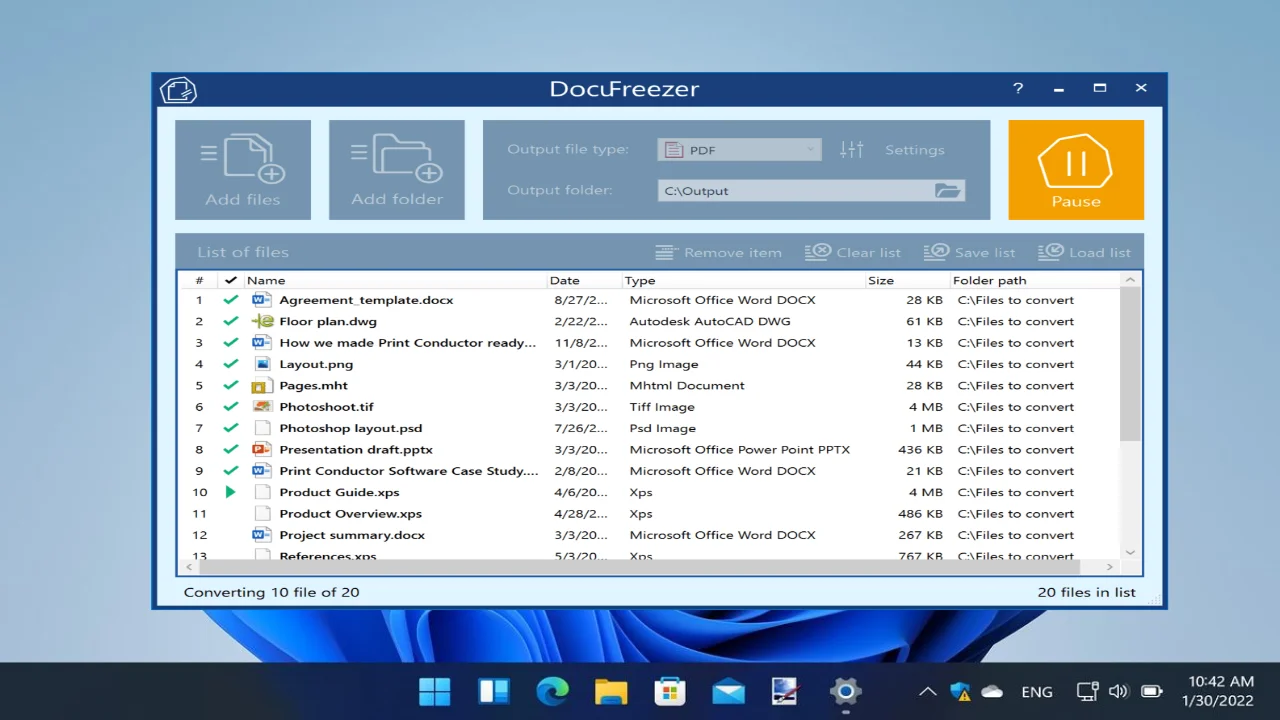Click the checkmark for Presentation draft.pptx
1280x720 pixels.
coord(231,449)
